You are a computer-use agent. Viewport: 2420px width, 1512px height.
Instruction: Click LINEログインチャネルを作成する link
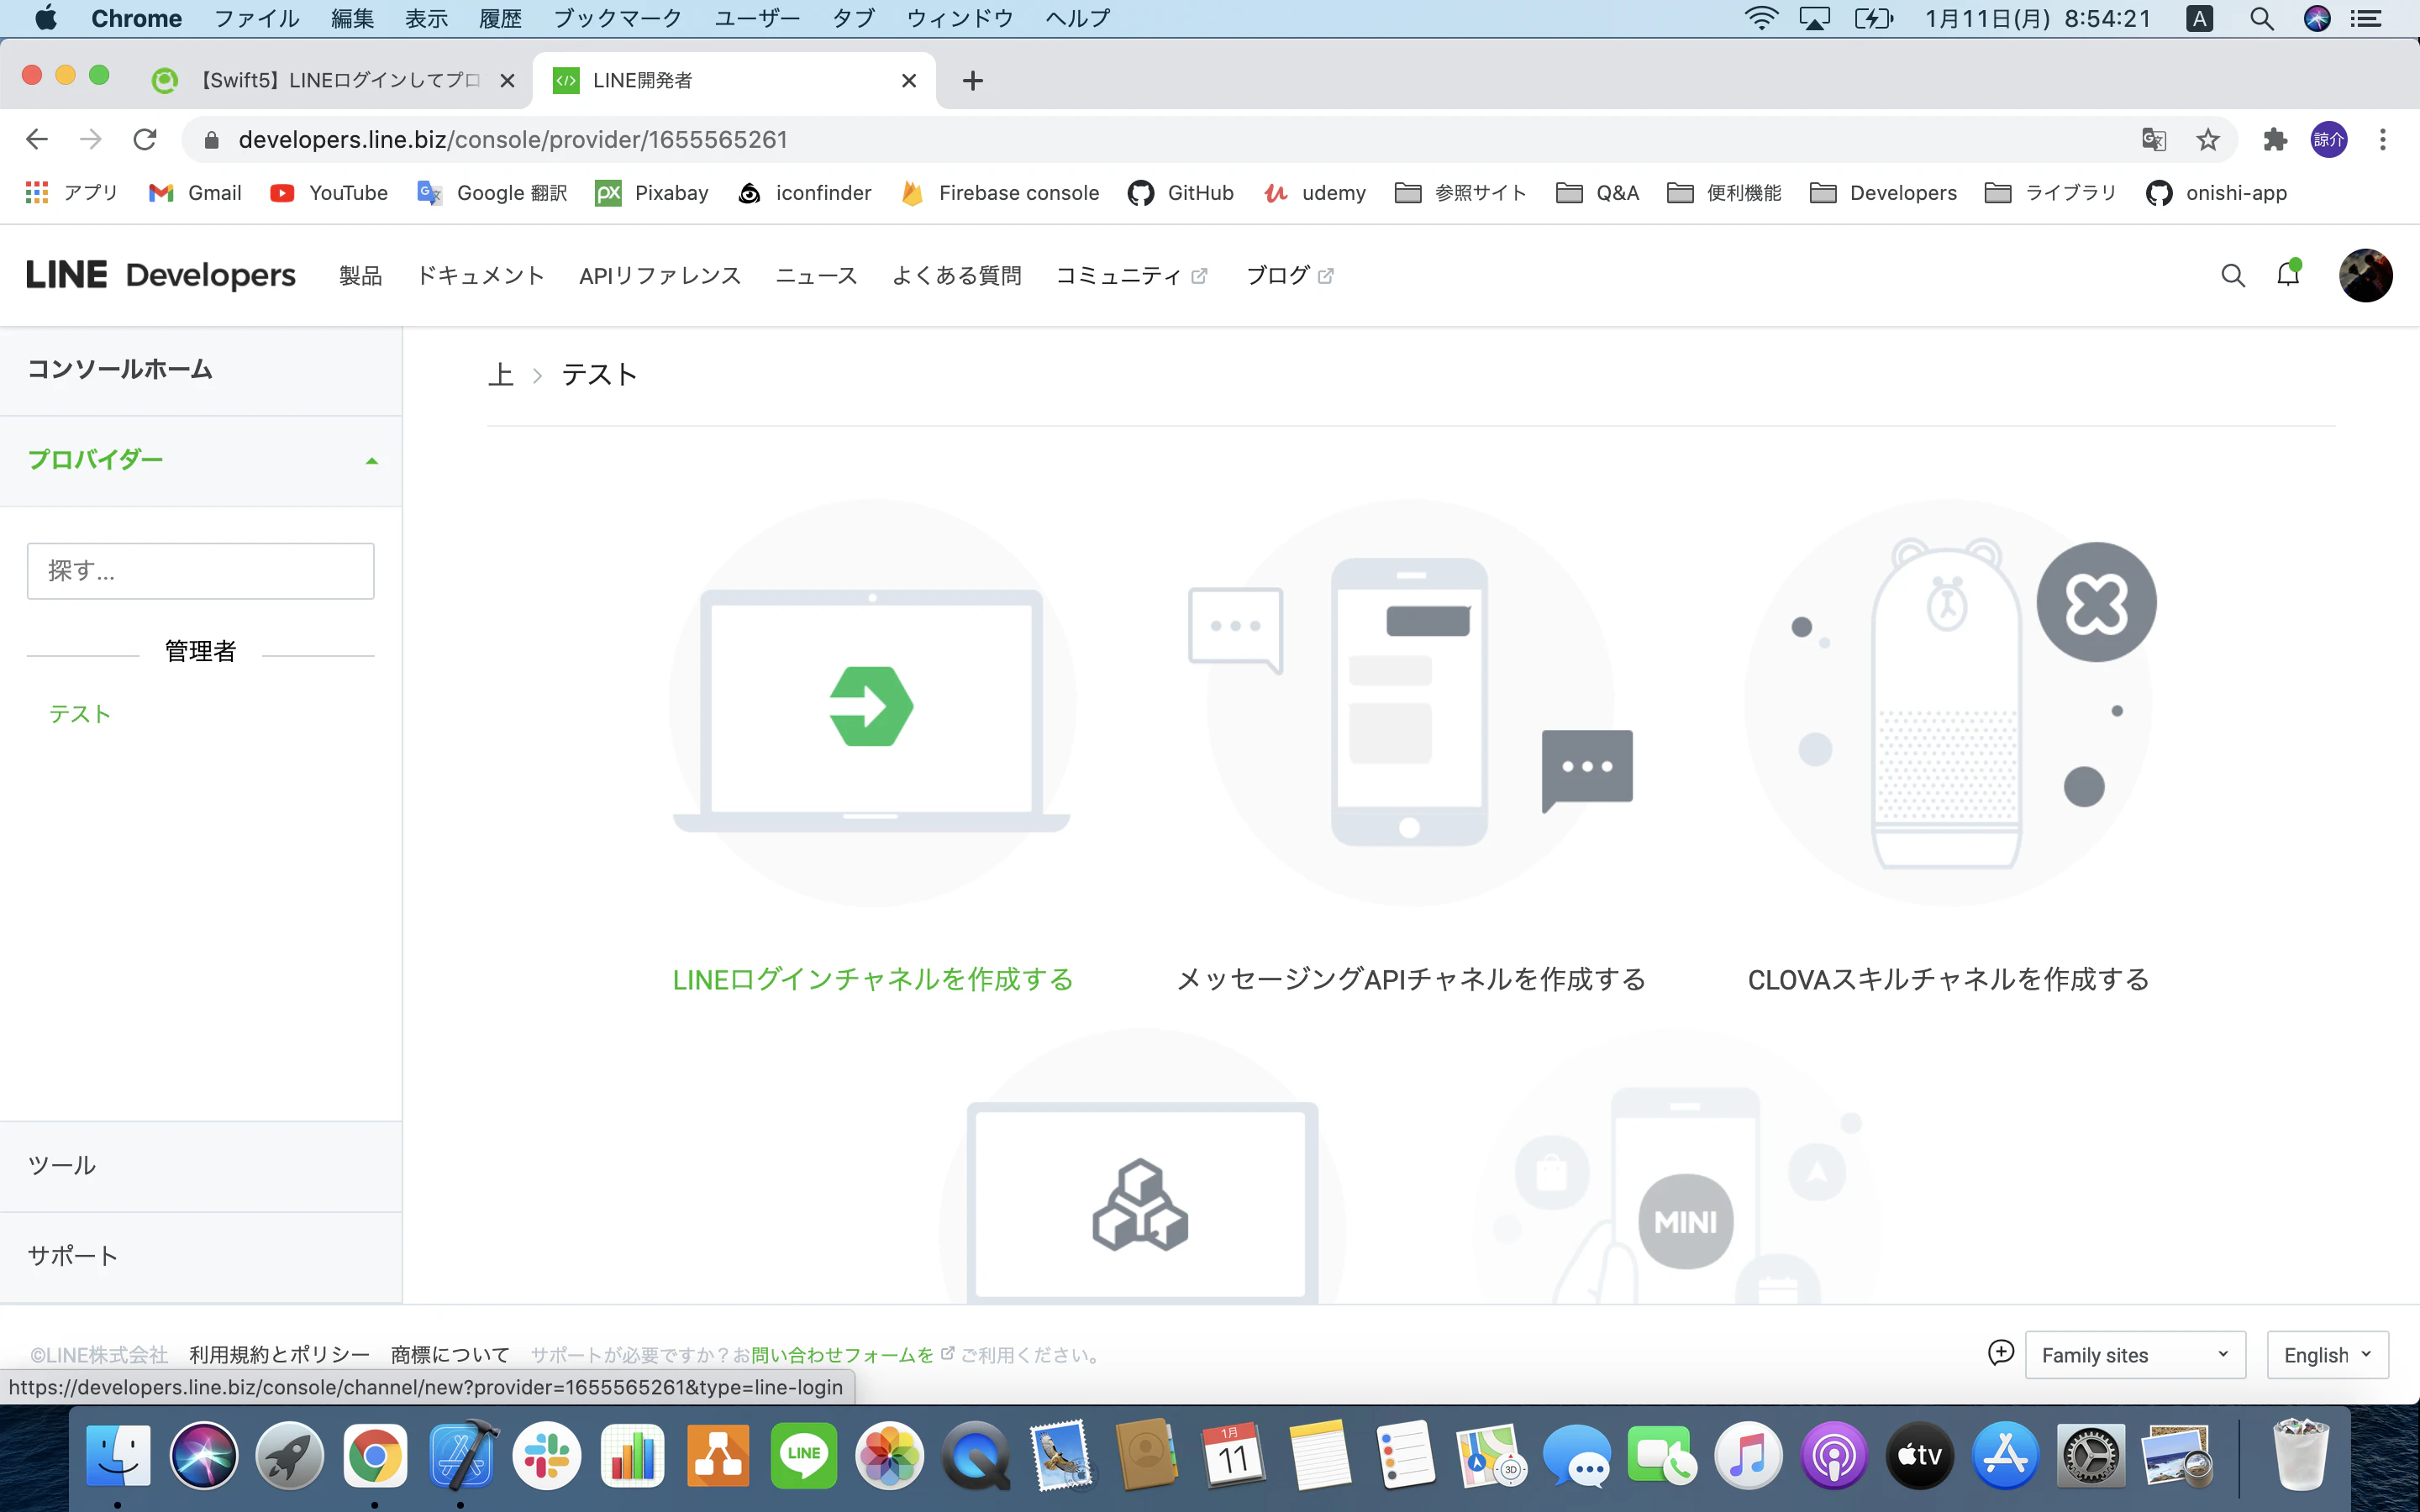click(873, 979)
